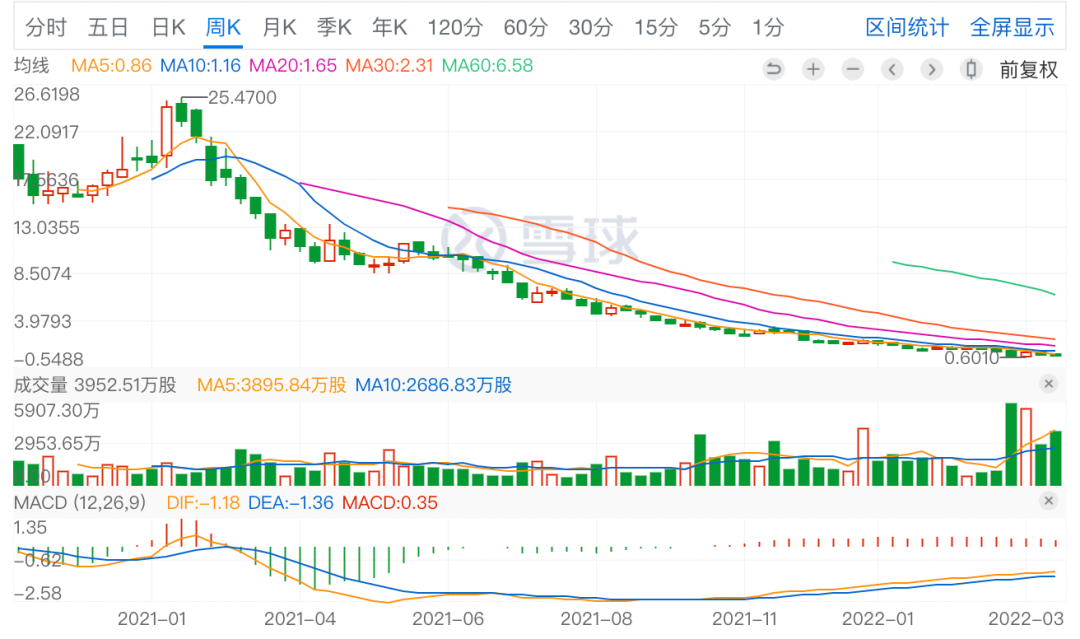Click the MACD:0.35 value
1080x639 pixels.
point(390,503)
